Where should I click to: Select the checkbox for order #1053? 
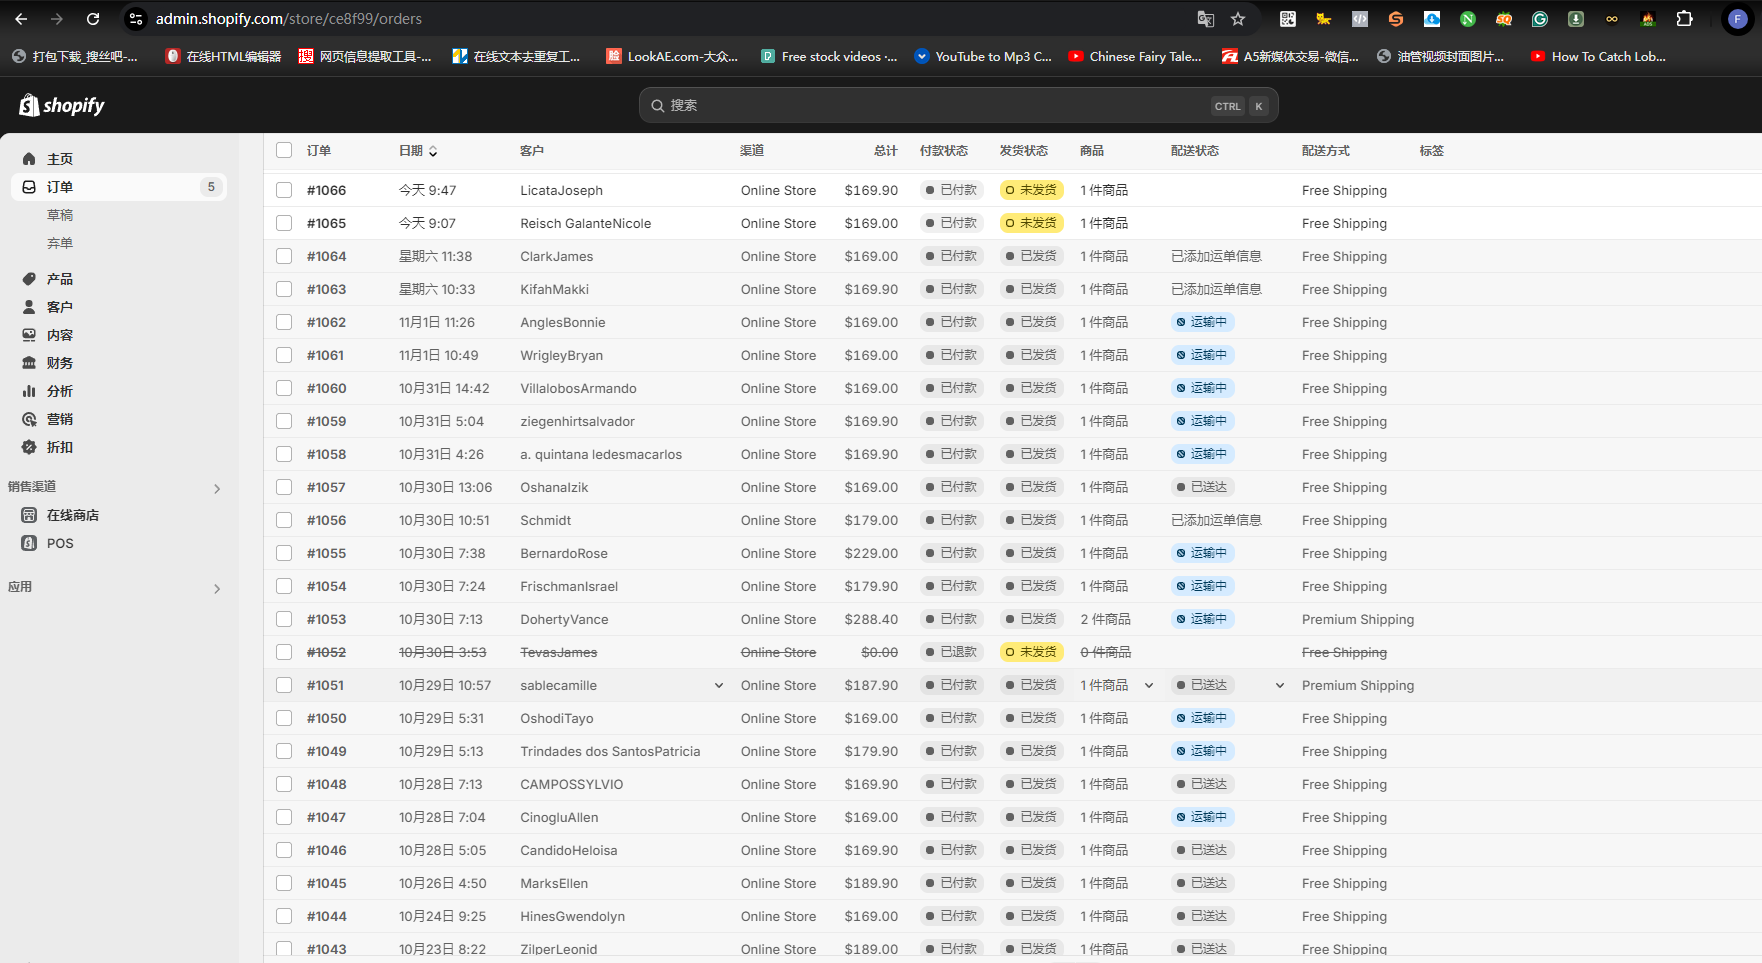(284, 619)
